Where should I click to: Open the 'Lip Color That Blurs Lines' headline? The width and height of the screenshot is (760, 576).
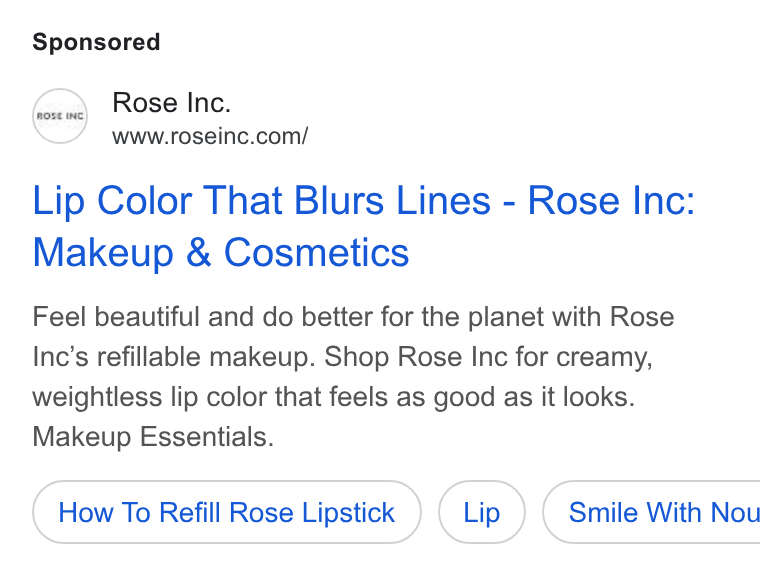coord(262,201)
